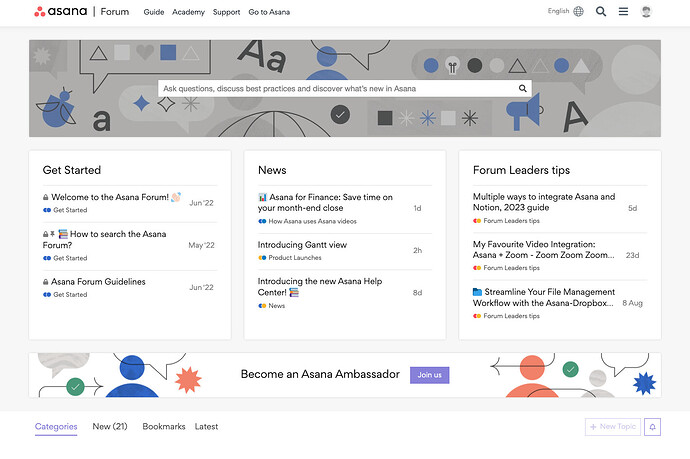Click How Asana uses Asana videos category
This screenshot has height=459, width=690.
coord(312,221)
